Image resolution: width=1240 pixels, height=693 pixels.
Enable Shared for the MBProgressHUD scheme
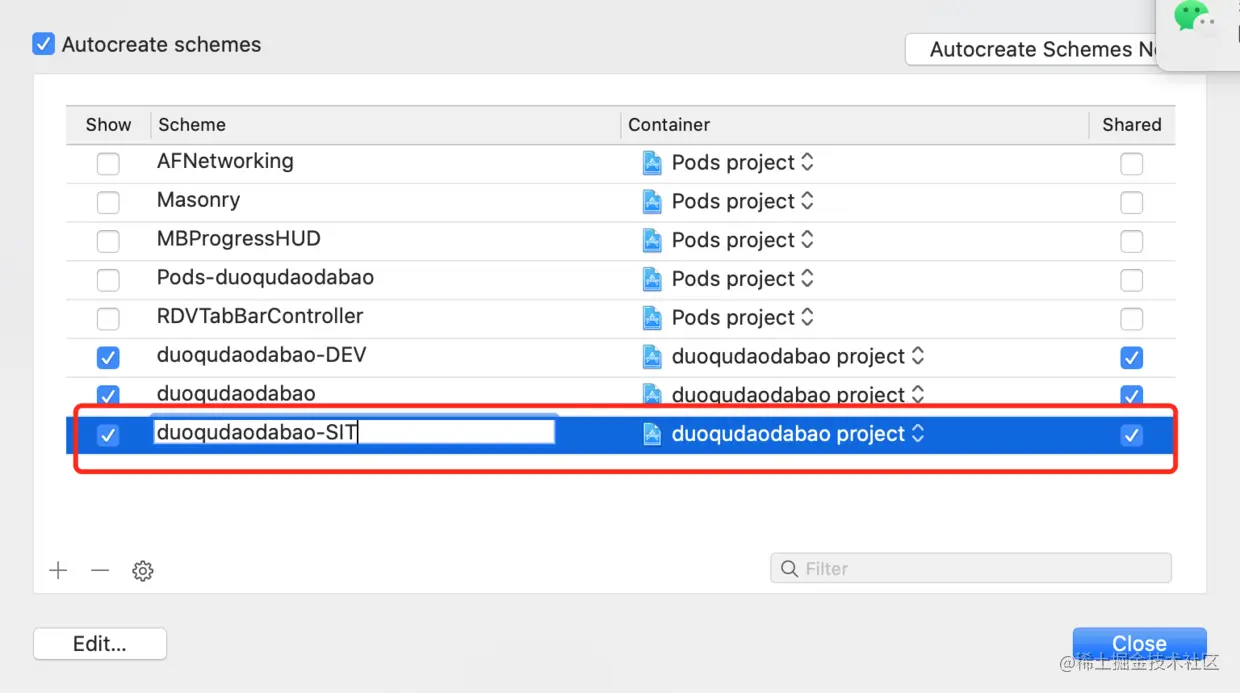[x=1131, y=241]
